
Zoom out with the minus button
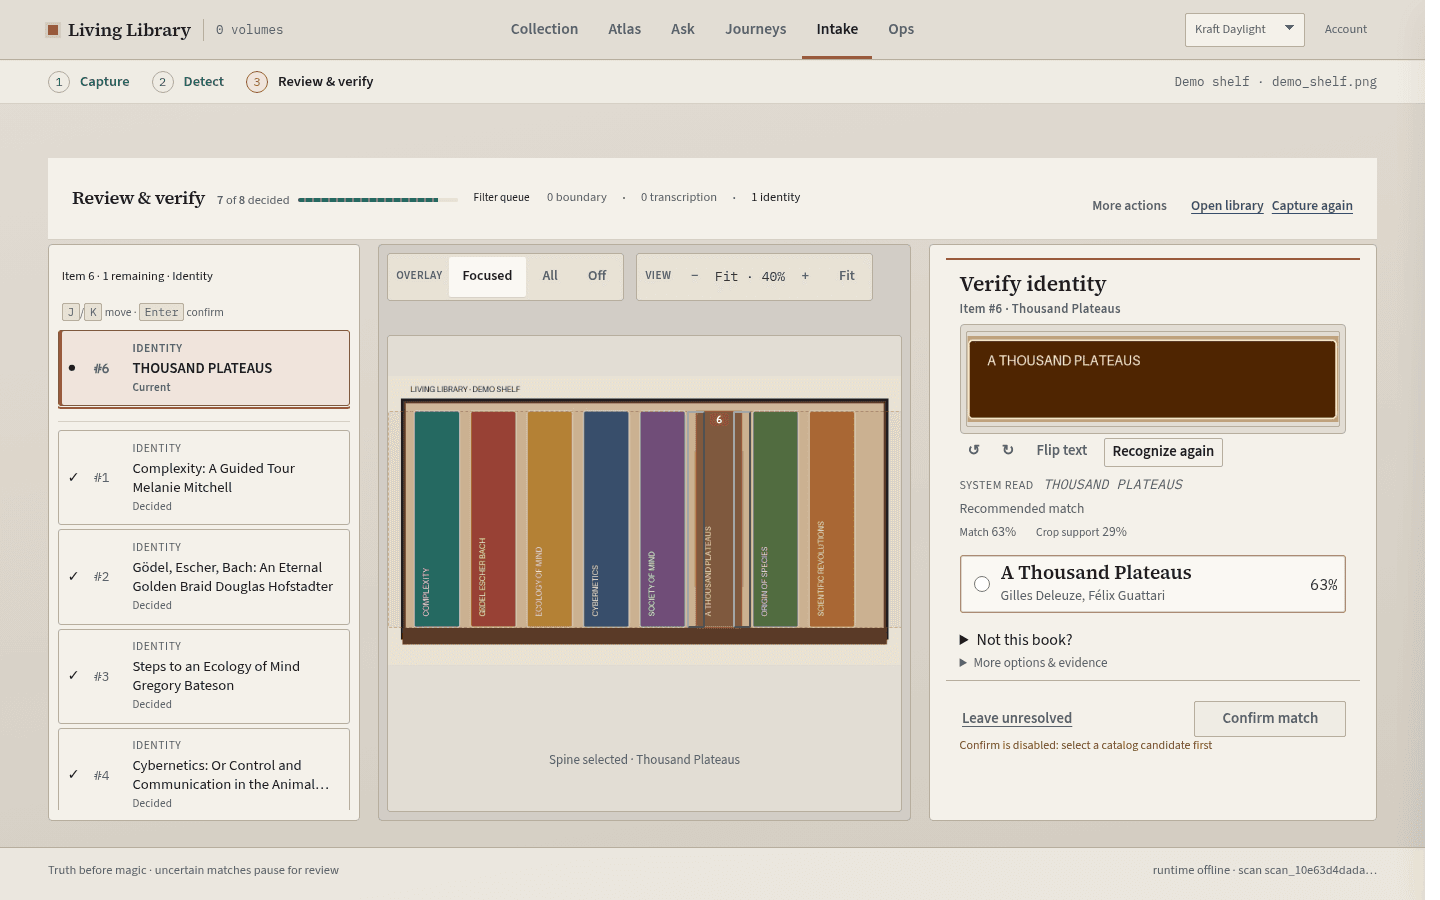pos(695,276)
